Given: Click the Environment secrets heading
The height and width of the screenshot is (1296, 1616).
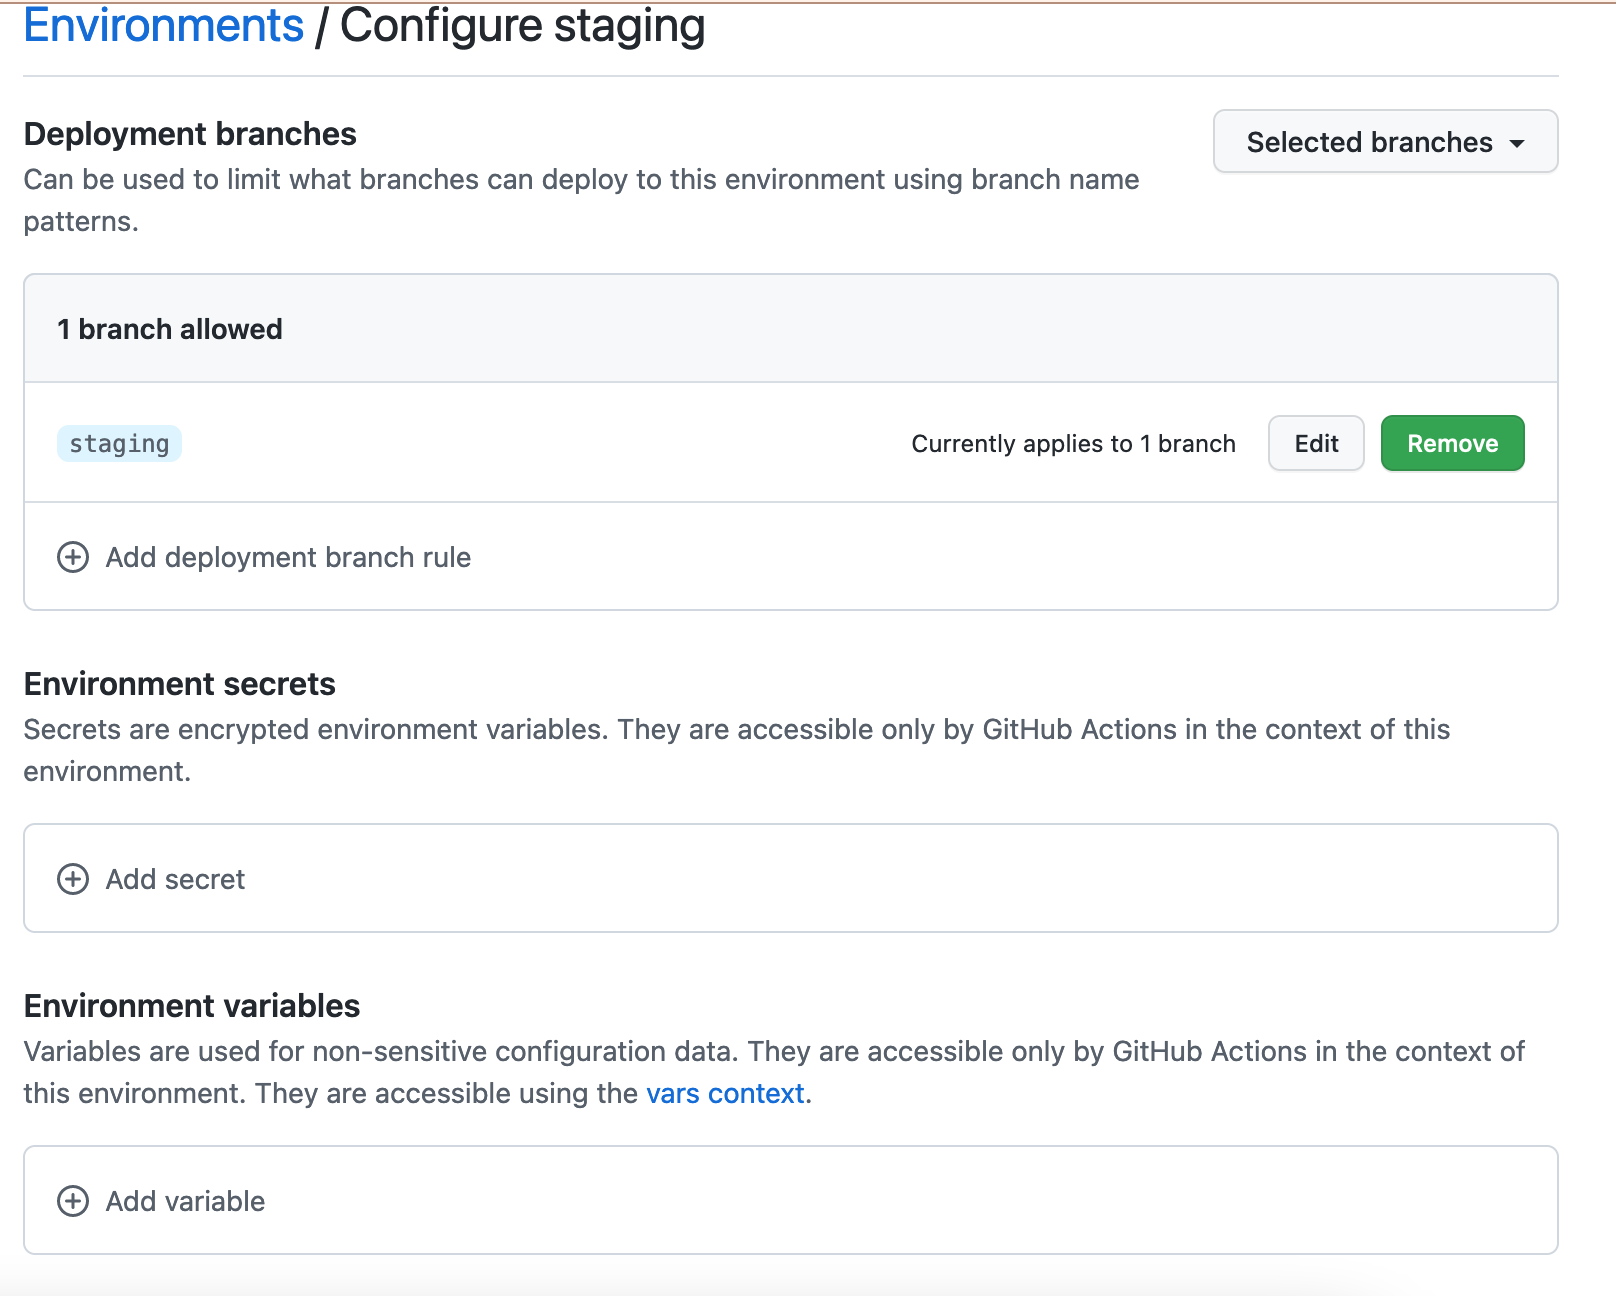Looking at the screenshot, I should tap(180, 684).
